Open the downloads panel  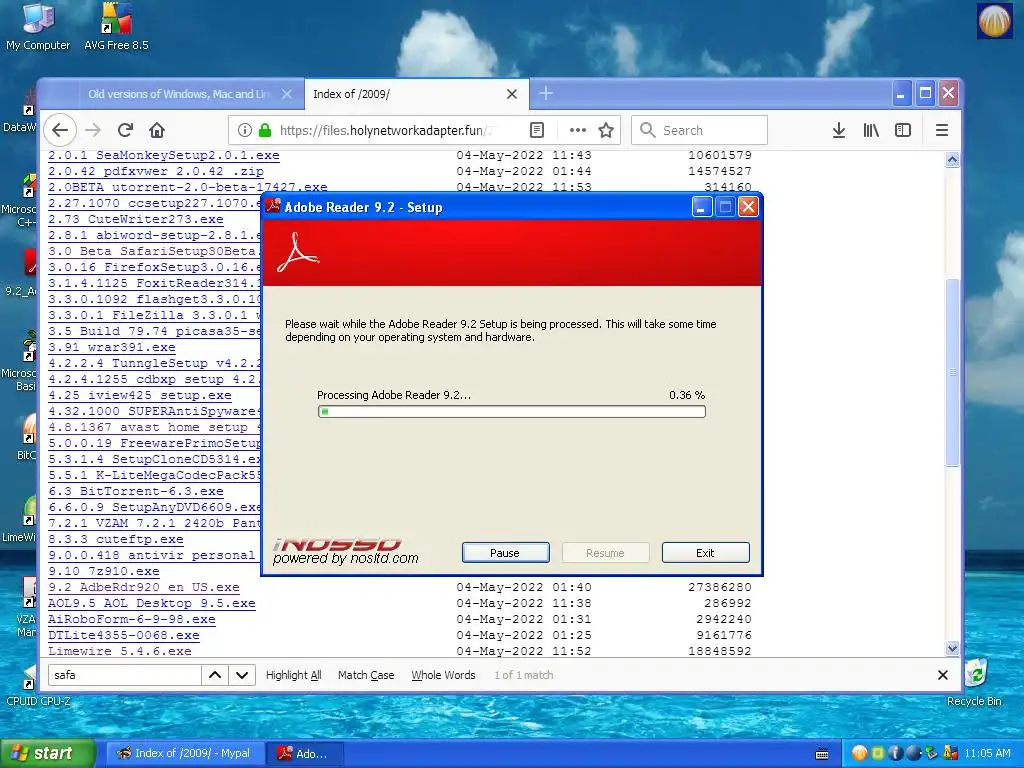pyautogui.click(x=839, y=130)
